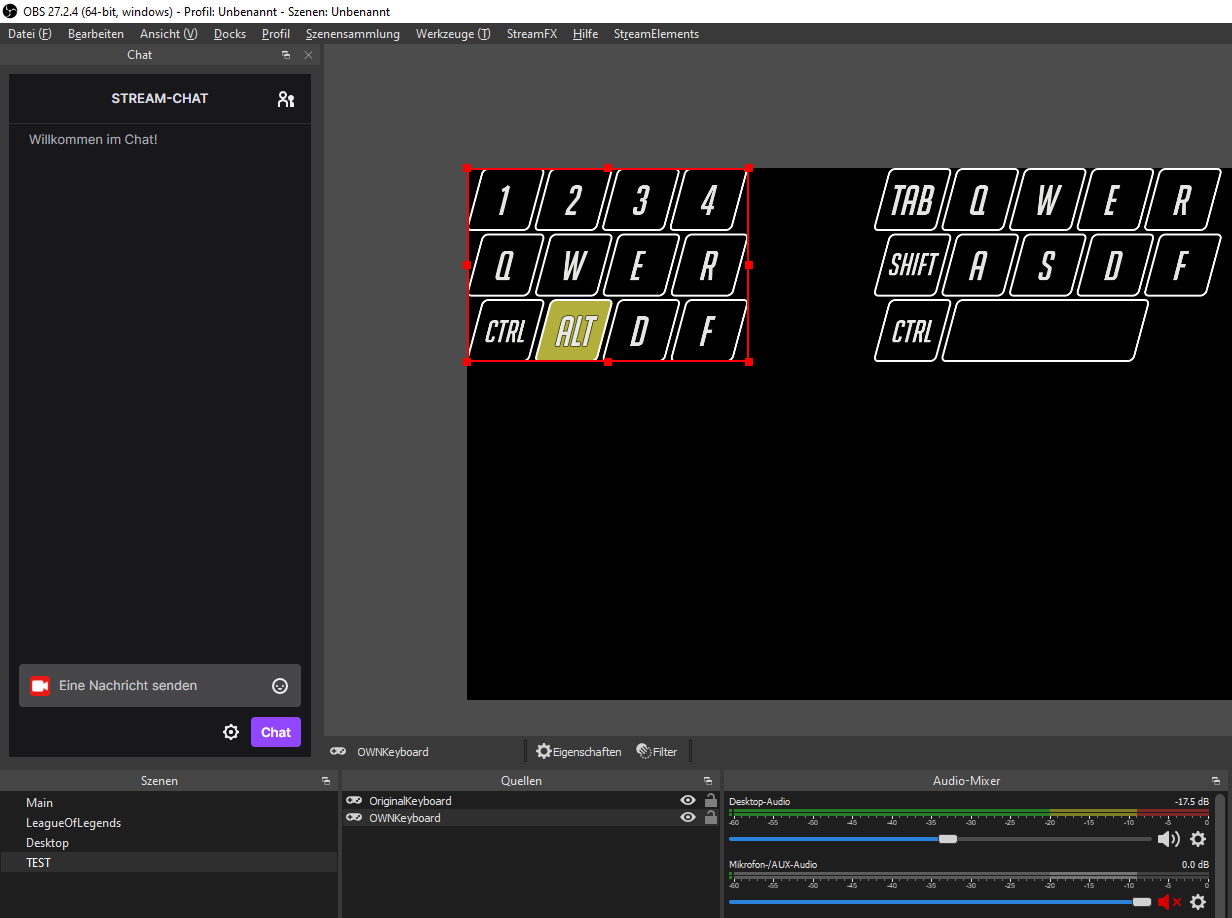Viewport: 1232px width, 918px height.
Task: Unmute the Mikrofon-/AUX-Audio channel
Action: pyautogui.click(x=1168, y=901)
